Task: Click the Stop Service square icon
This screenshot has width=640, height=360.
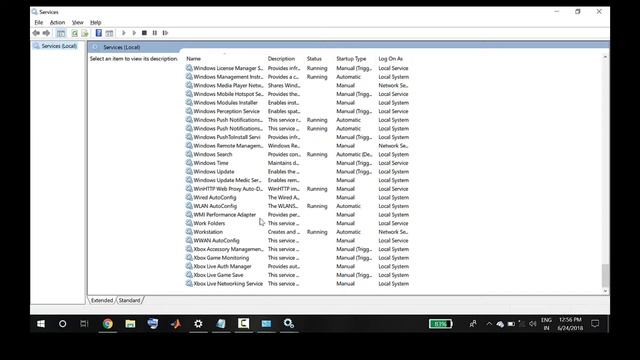Action: (144, 33)
